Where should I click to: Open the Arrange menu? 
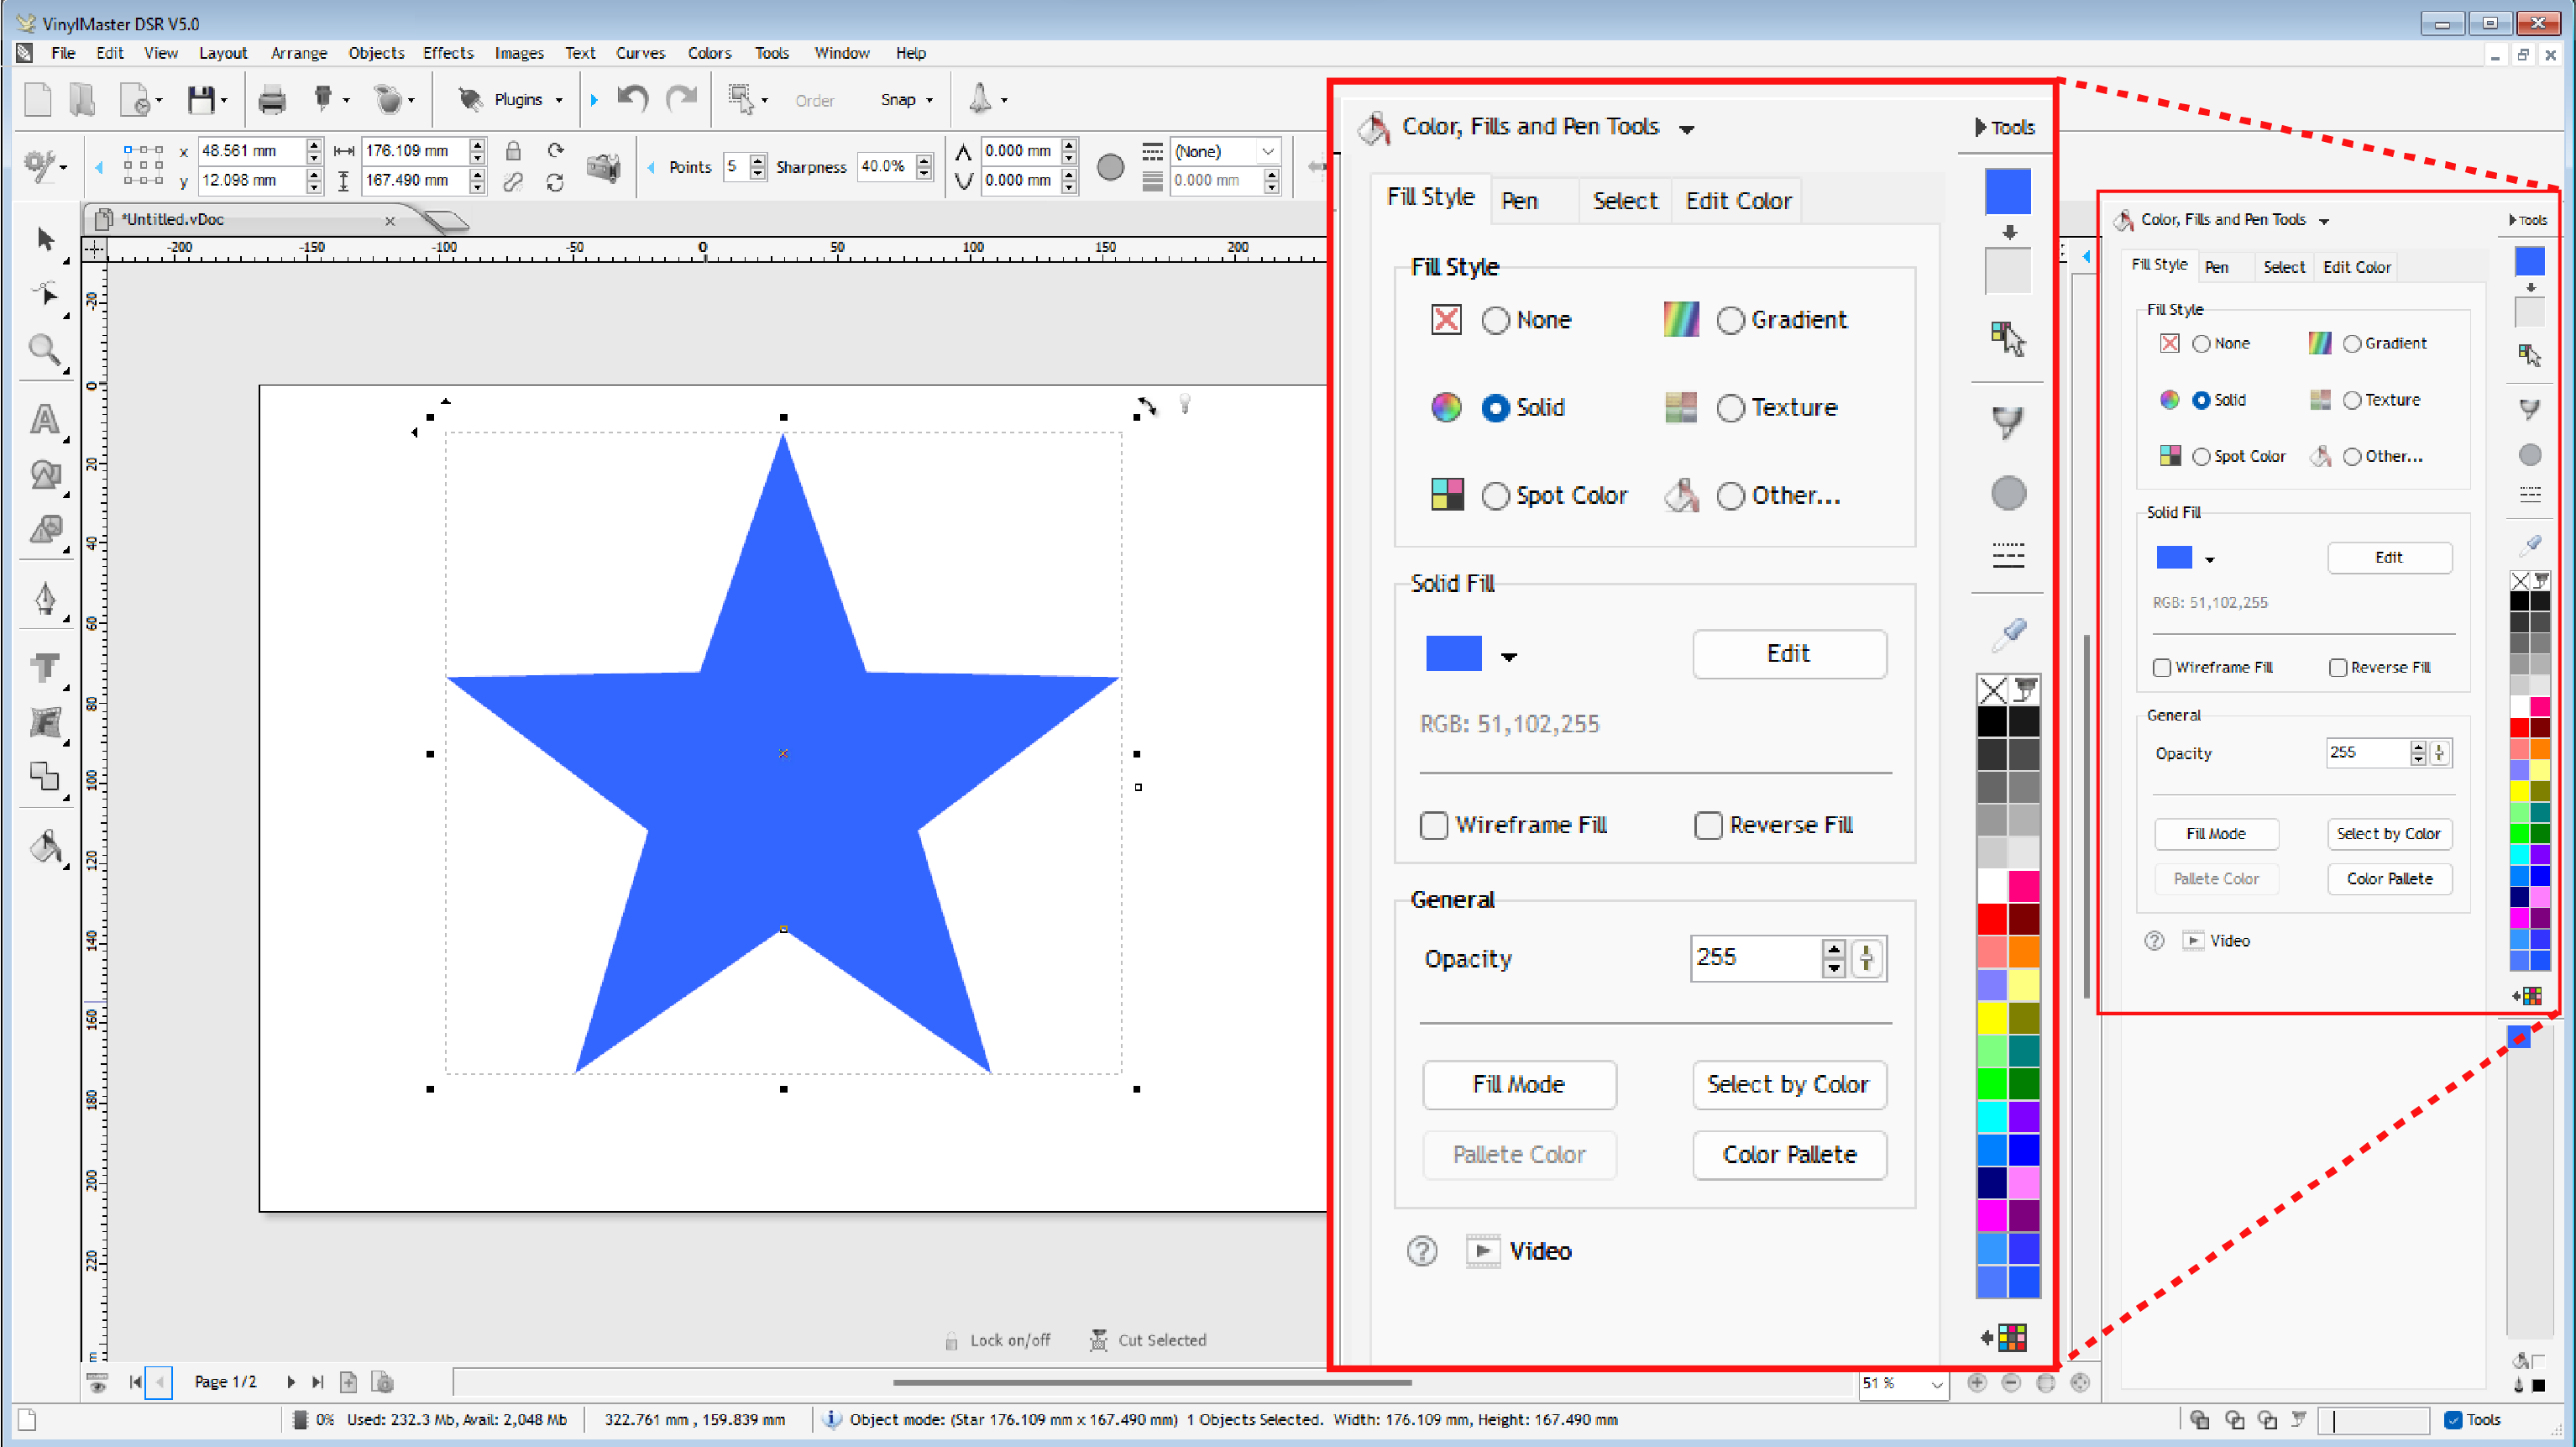pyautogui.click(x=299, y=53)
